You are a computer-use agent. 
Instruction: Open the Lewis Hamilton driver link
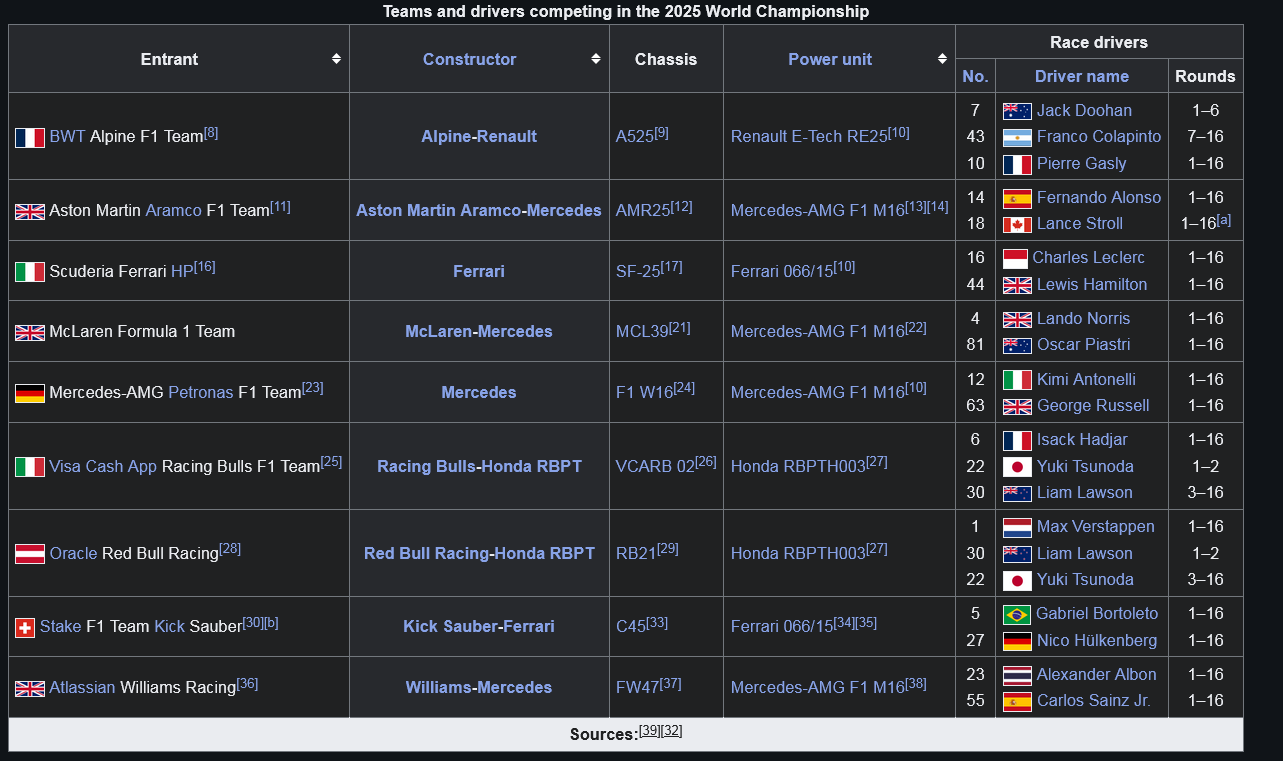1092,285
